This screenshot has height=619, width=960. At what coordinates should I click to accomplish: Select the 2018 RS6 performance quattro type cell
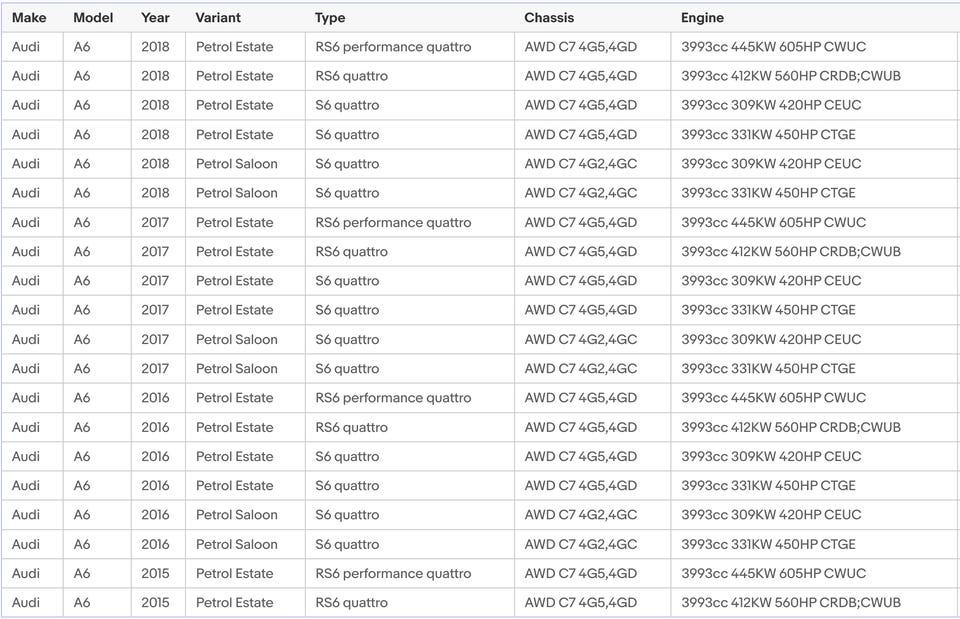(393, 47)
